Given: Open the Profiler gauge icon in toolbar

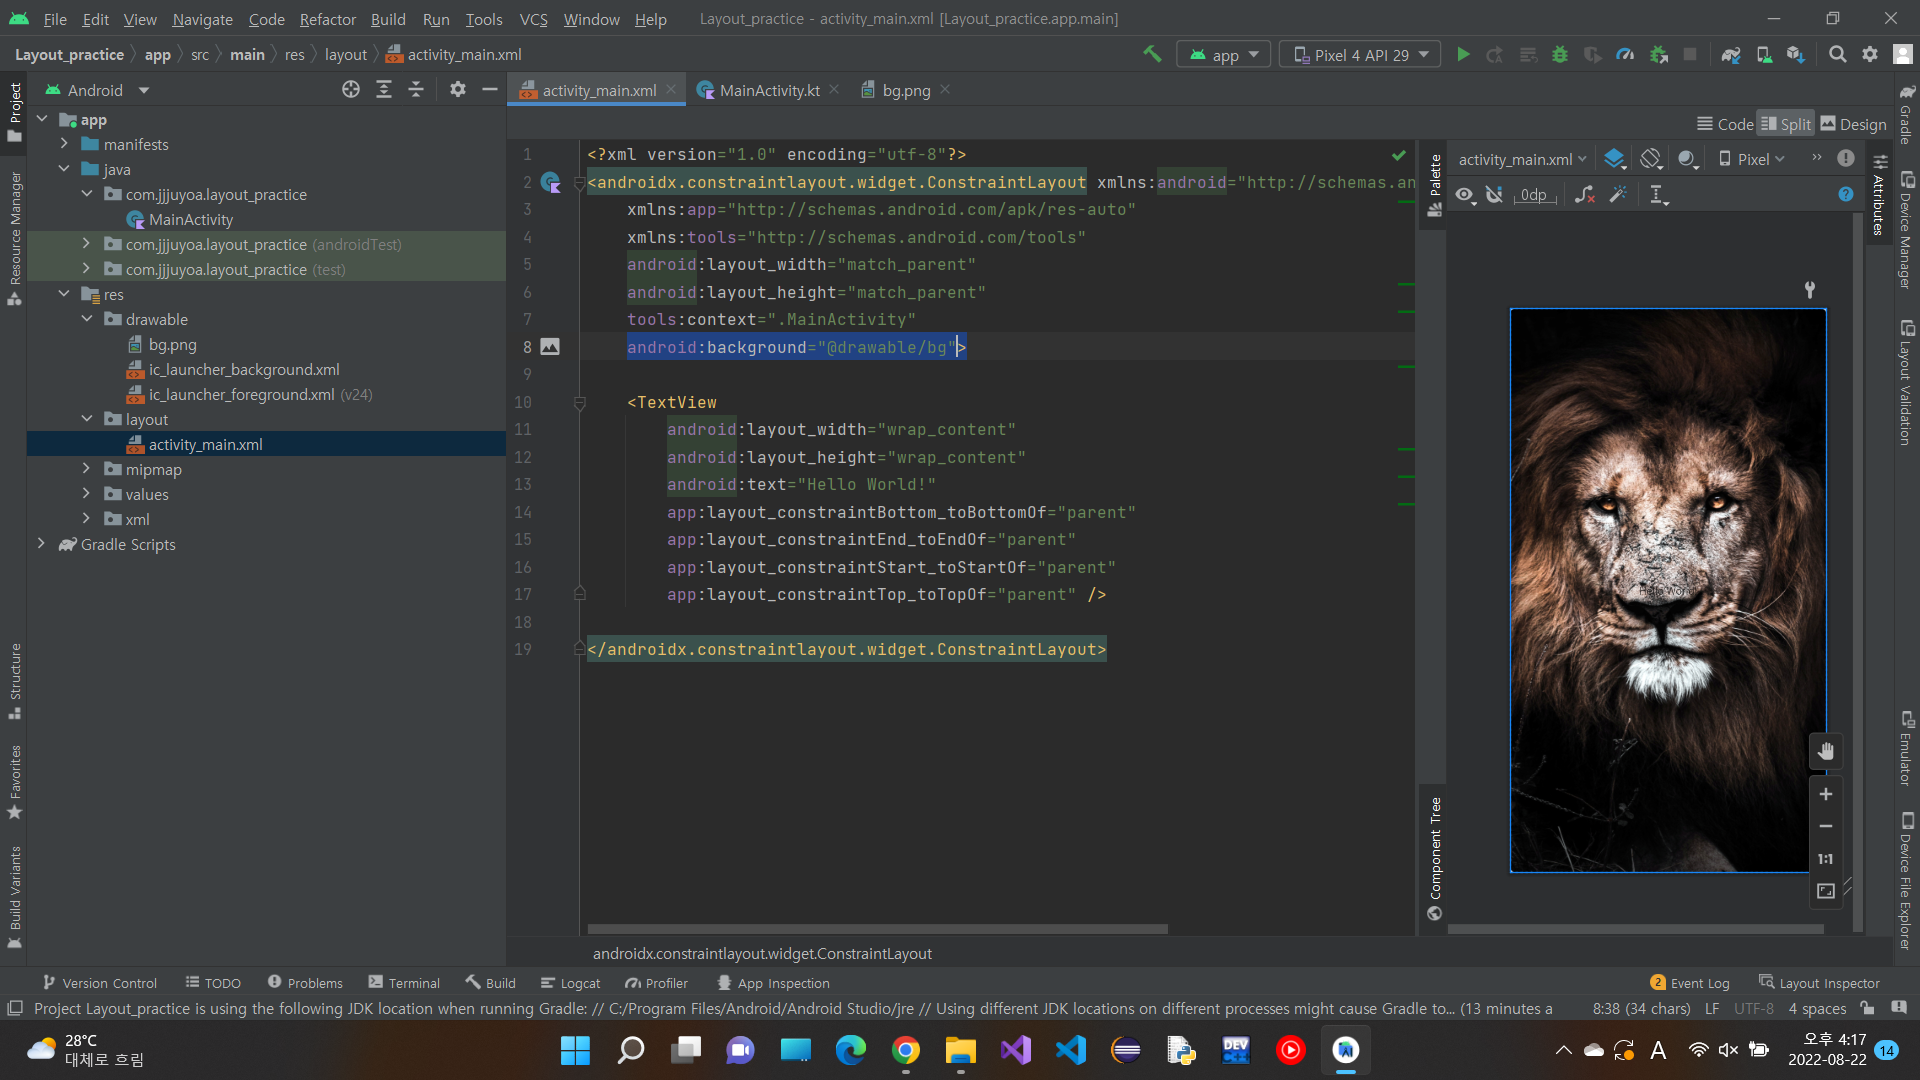Looking at the screenshot, I should (x=1625, y=55).
